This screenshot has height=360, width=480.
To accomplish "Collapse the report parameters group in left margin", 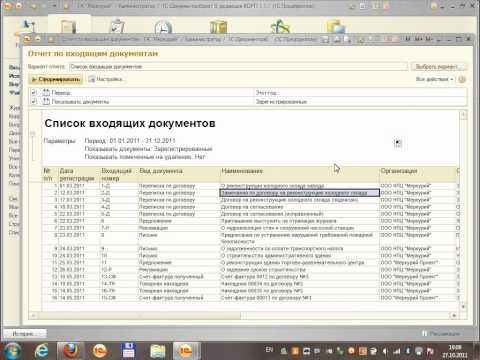I will pos(33,134).
